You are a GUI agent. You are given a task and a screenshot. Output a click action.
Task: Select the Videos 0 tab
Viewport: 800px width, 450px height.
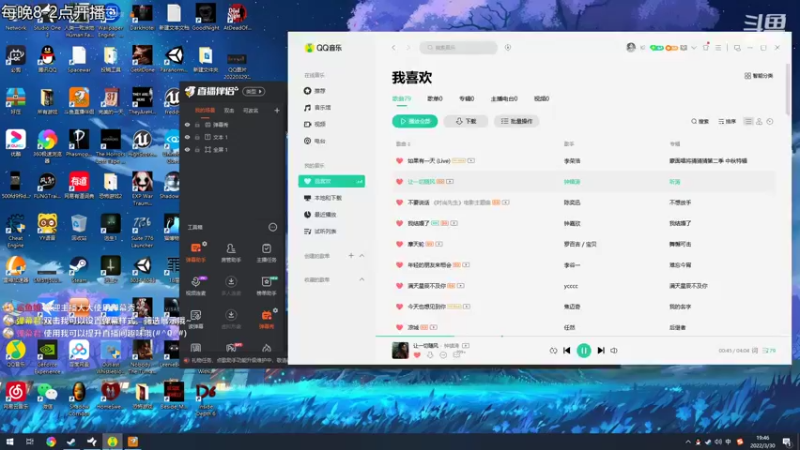tap(541, 98)
